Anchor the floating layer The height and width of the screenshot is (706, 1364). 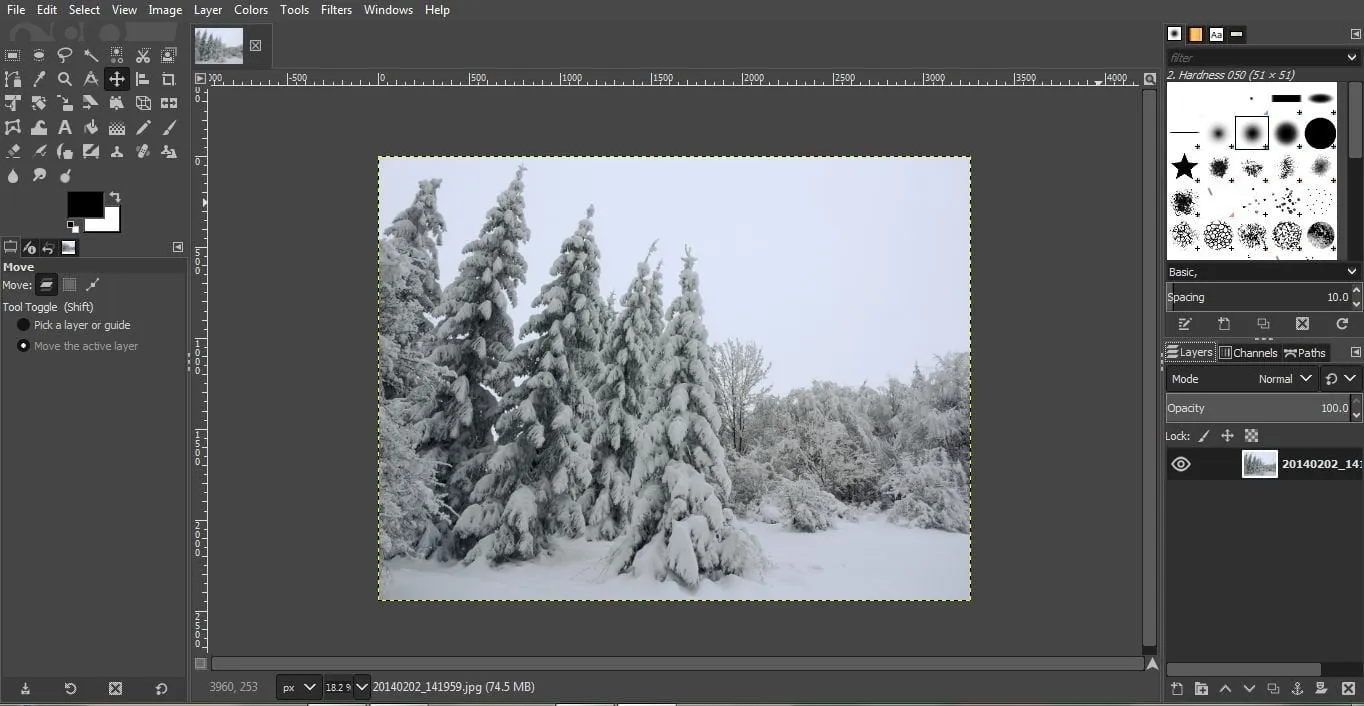1297,688
